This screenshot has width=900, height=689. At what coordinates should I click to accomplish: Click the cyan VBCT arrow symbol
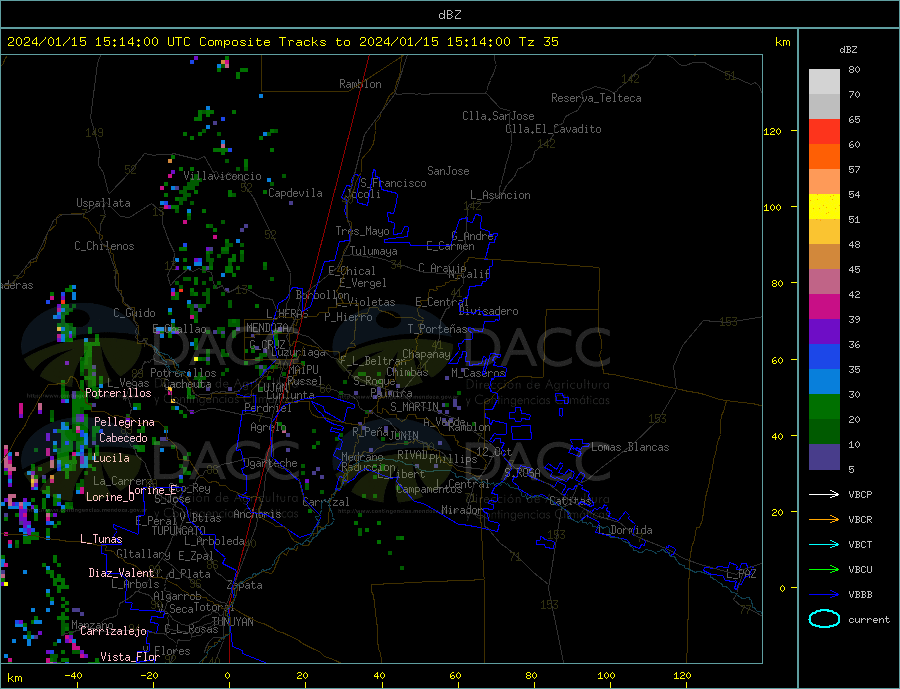[x=824, y=544]
